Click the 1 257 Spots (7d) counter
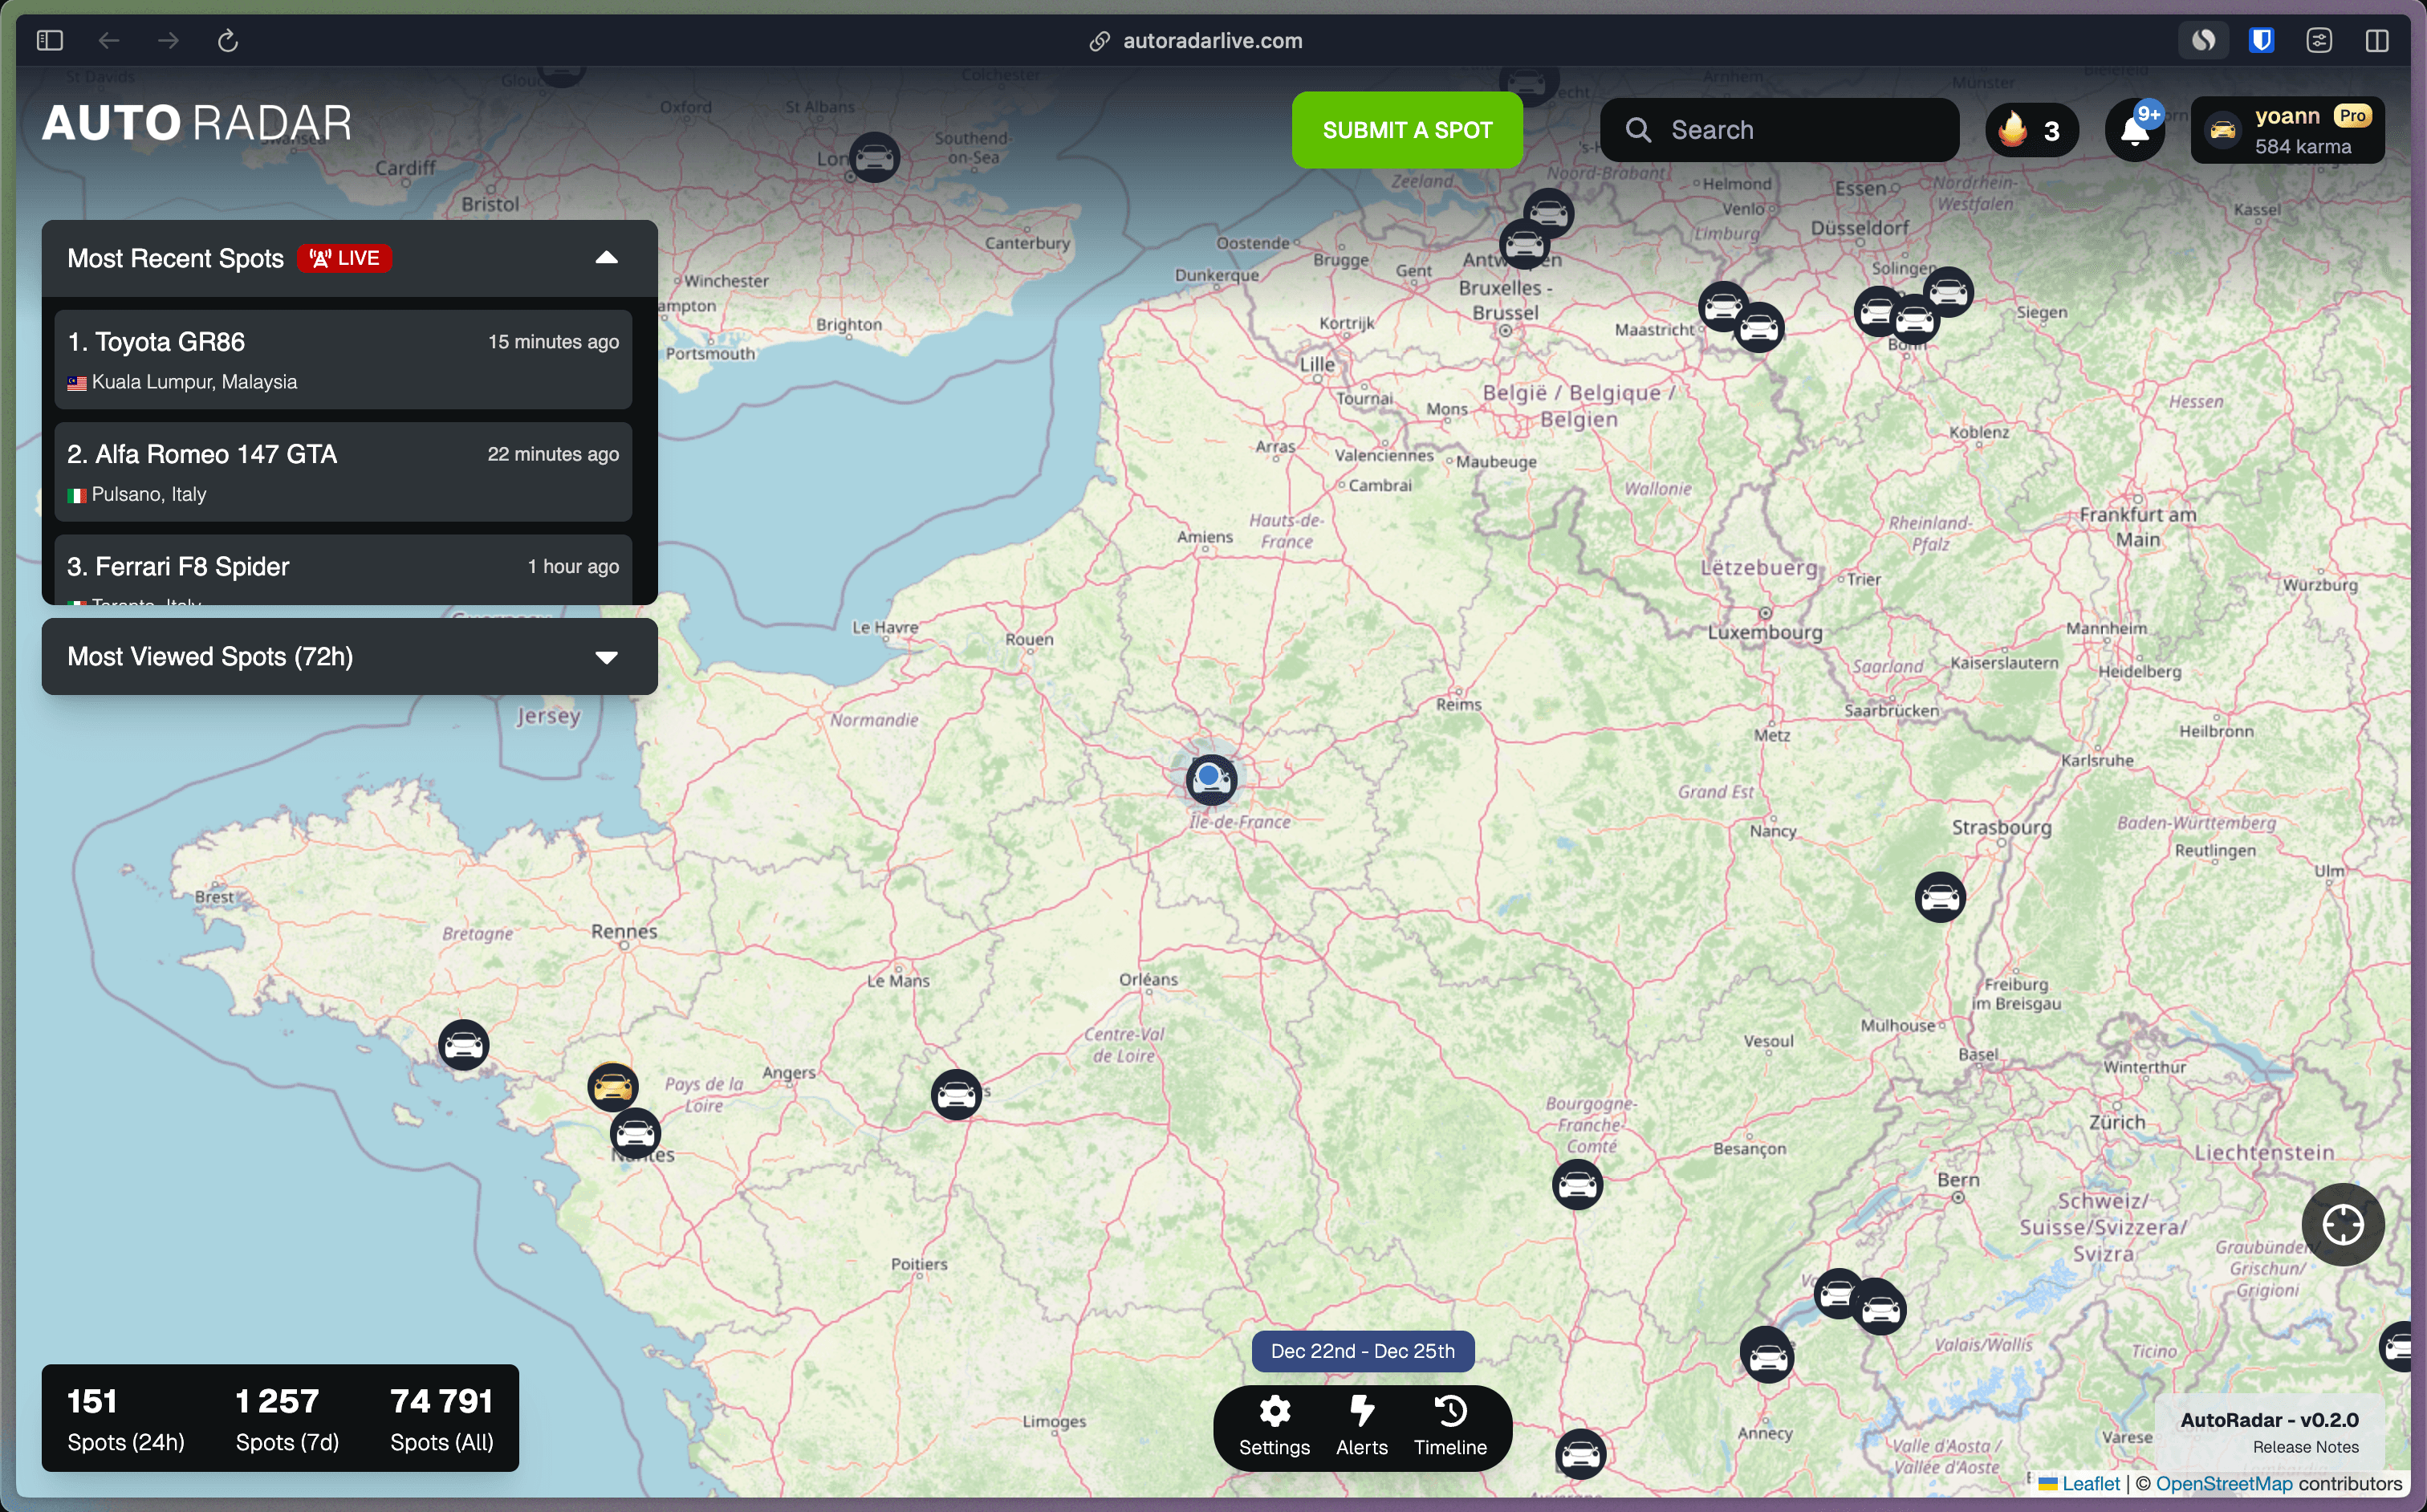The height and width of the screenshot is (1512, 2427). (x=287, y=1418)
